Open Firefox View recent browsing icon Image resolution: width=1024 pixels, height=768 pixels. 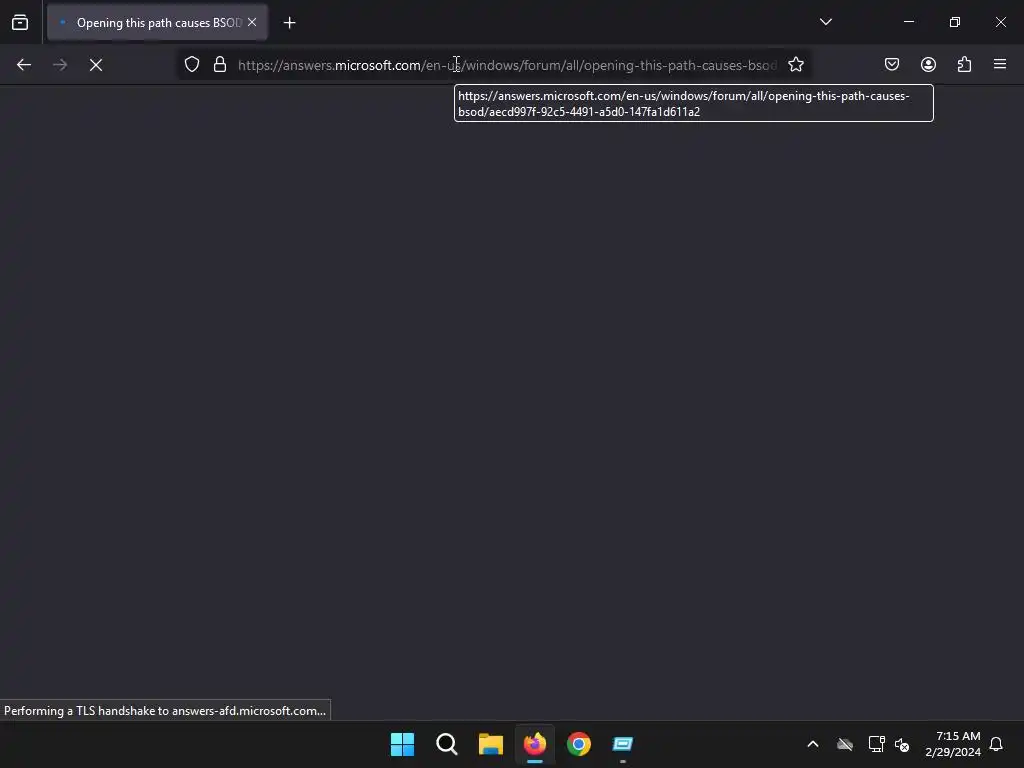20,22
